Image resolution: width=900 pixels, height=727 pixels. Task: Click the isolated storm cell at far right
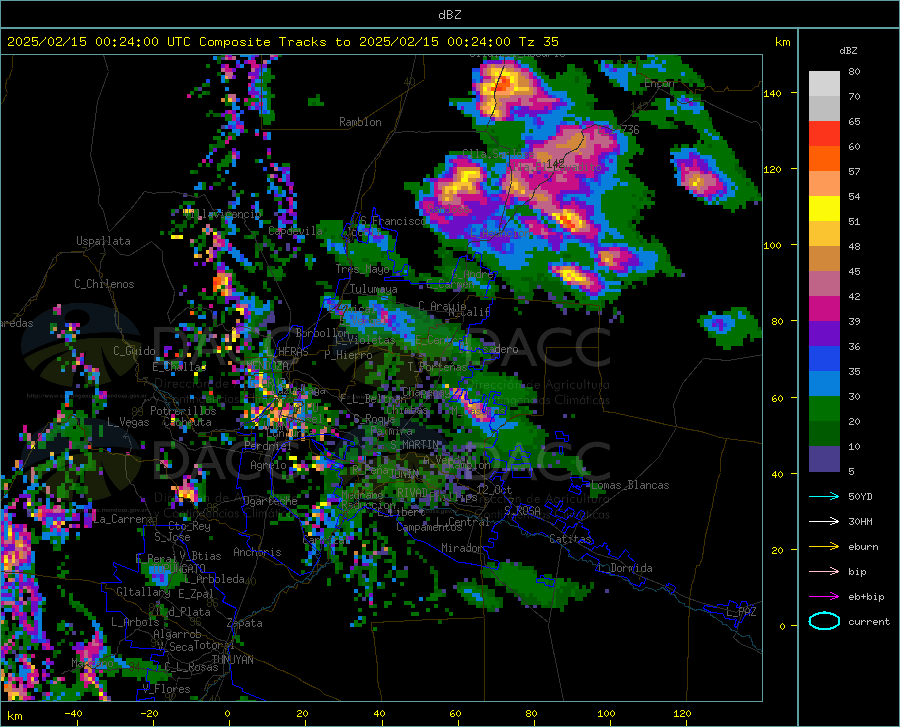point(703,178)
